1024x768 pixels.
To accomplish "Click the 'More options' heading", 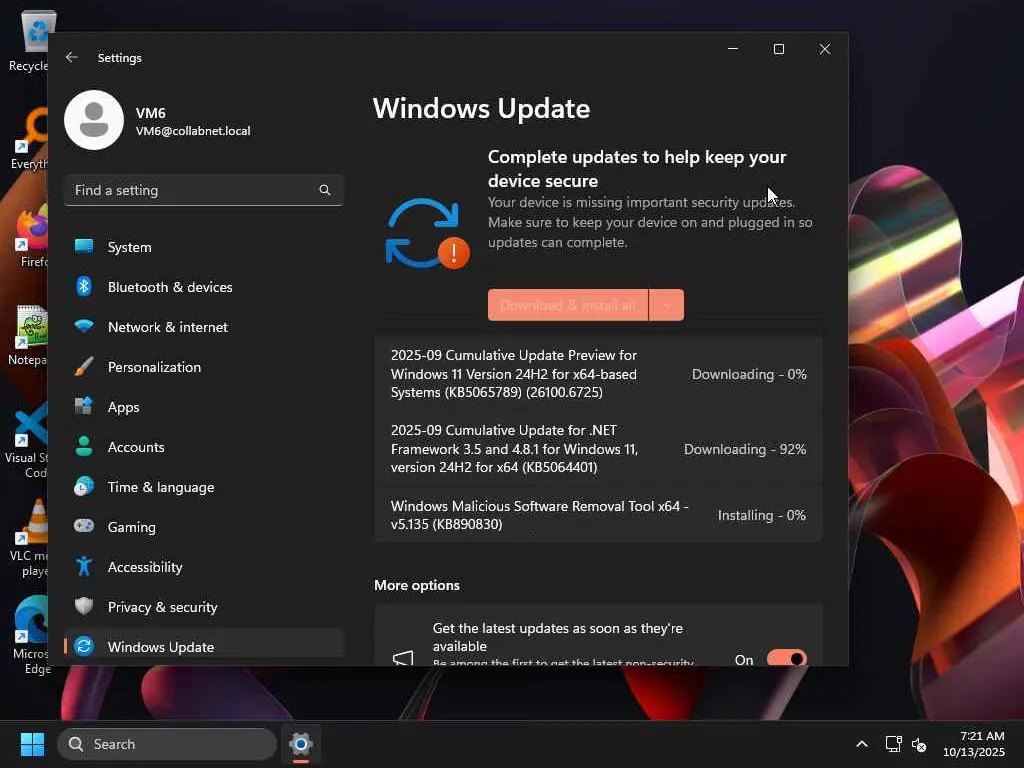I will click(417, 585).
